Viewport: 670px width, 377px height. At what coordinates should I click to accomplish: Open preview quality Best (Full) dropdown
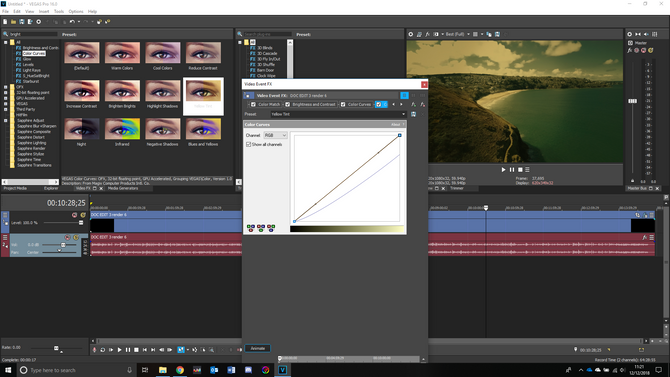(x=468, y=34)
